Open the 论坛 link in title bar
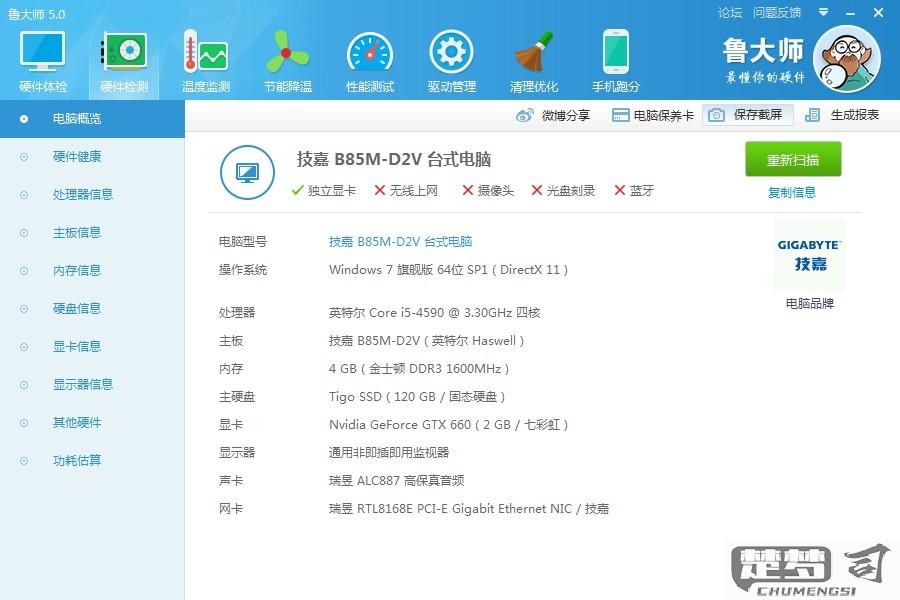This screenshot has width=900, height=600. pos(730,13)
